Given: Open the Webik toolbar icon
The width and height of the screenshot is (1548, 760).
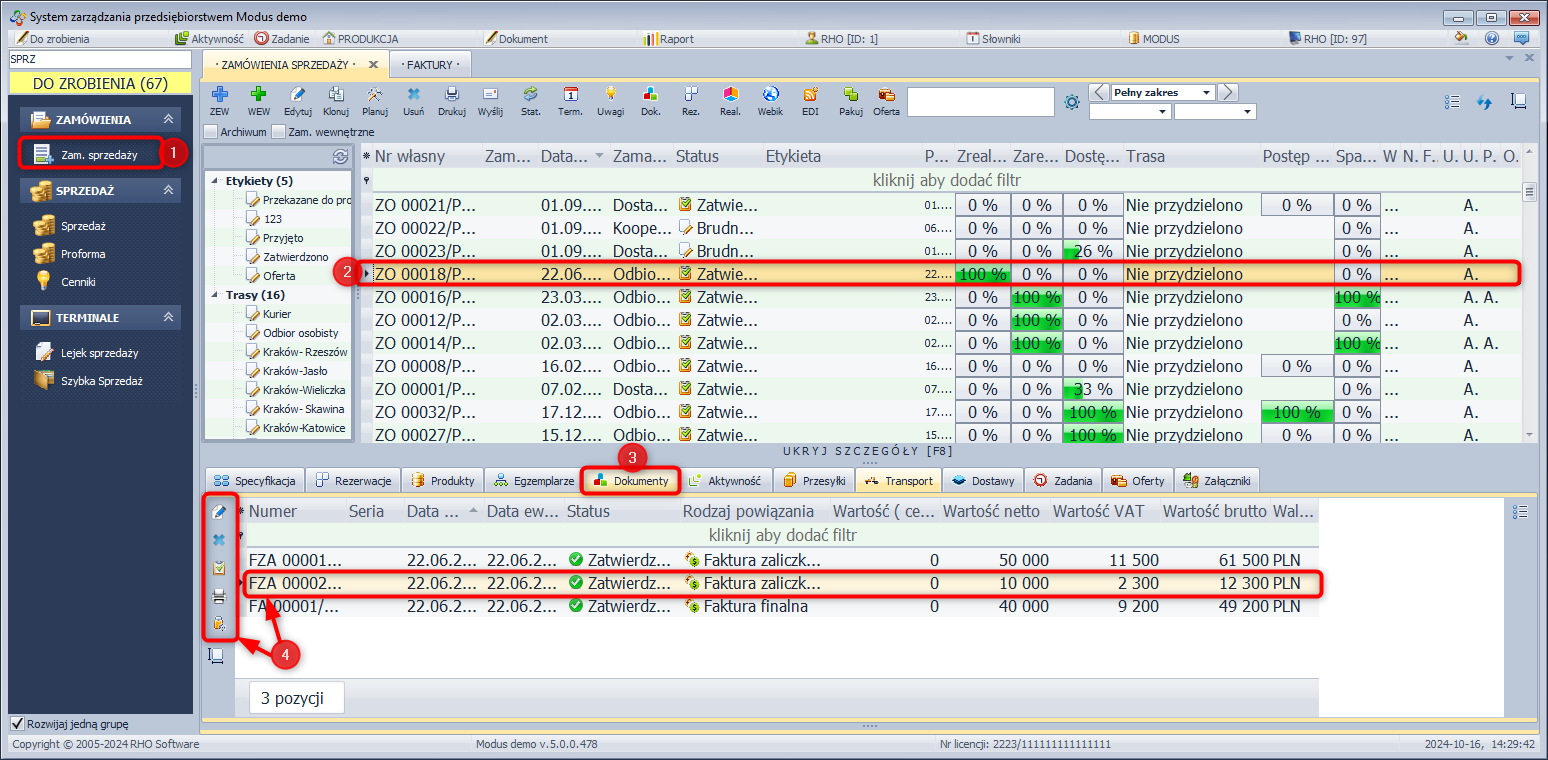Looking at the screenshot, I should click(770, 94).
